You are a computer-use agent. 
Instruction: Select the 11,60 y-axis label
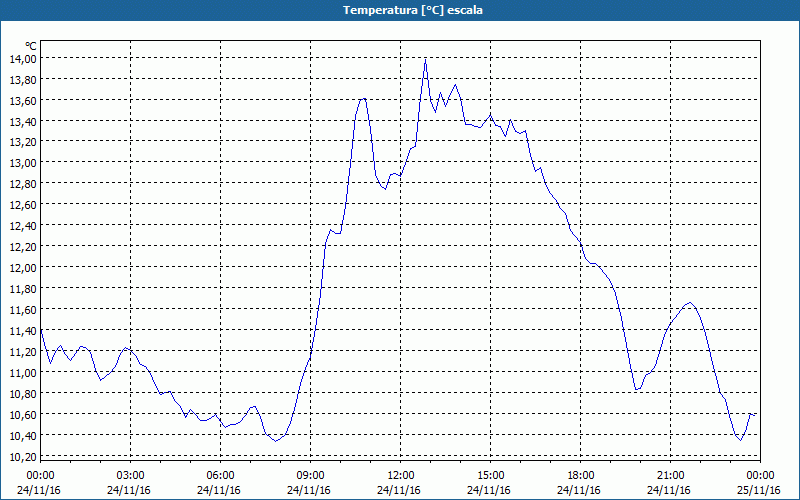tap(23, 310)
